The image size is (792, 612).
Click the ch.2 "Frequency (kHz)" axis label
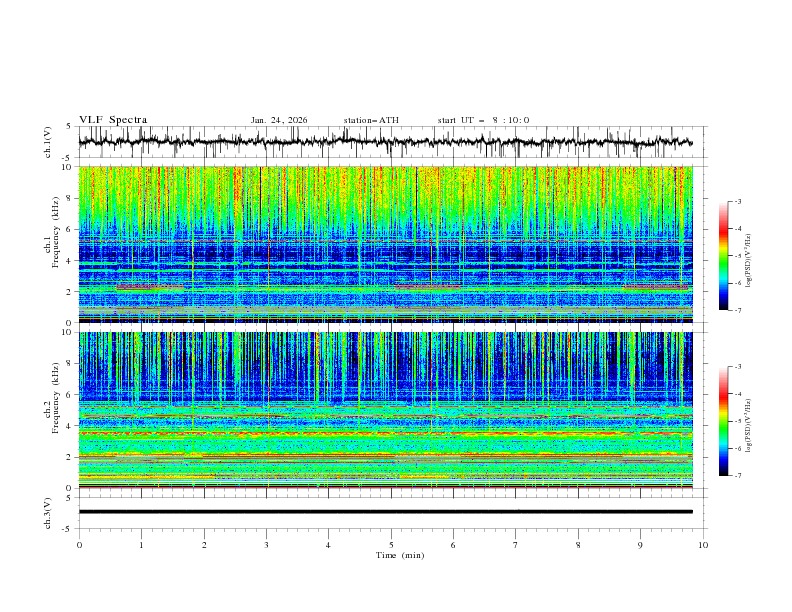[x=56, y=398]
